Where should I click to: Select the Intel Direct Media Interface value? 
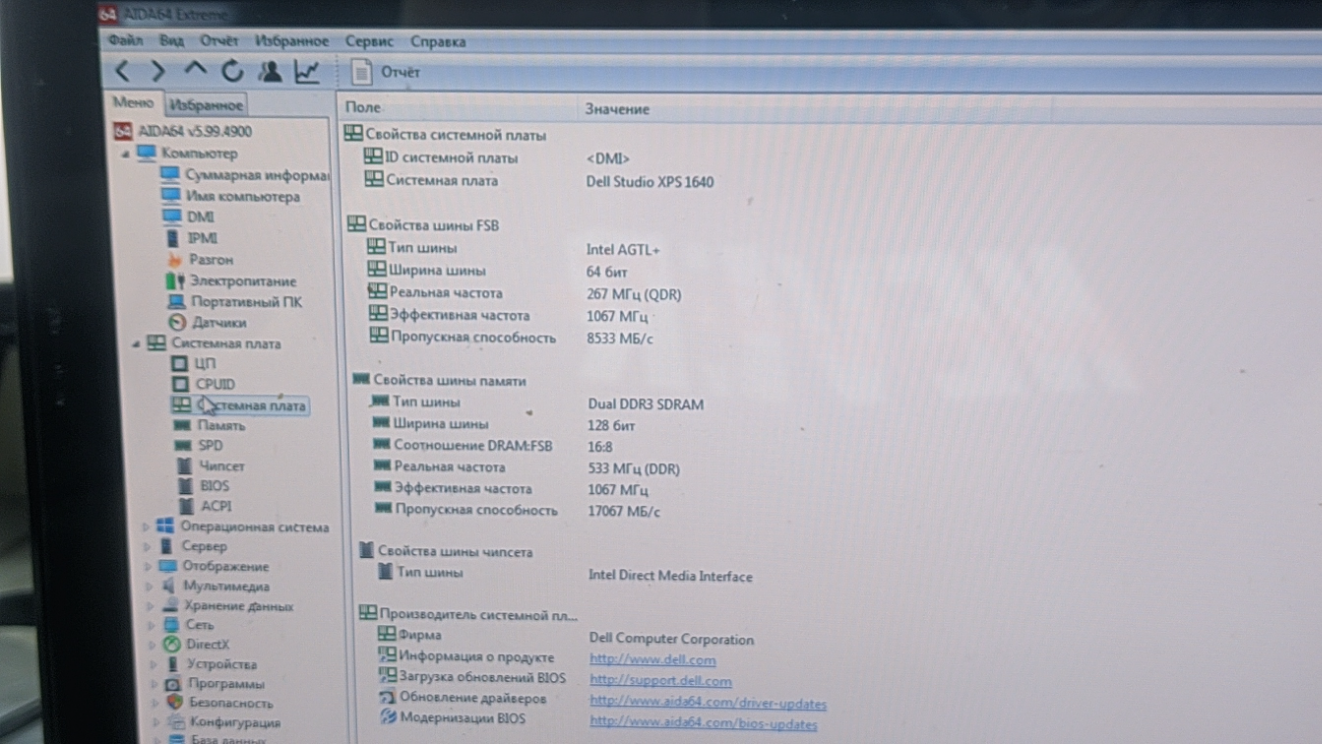671,576
